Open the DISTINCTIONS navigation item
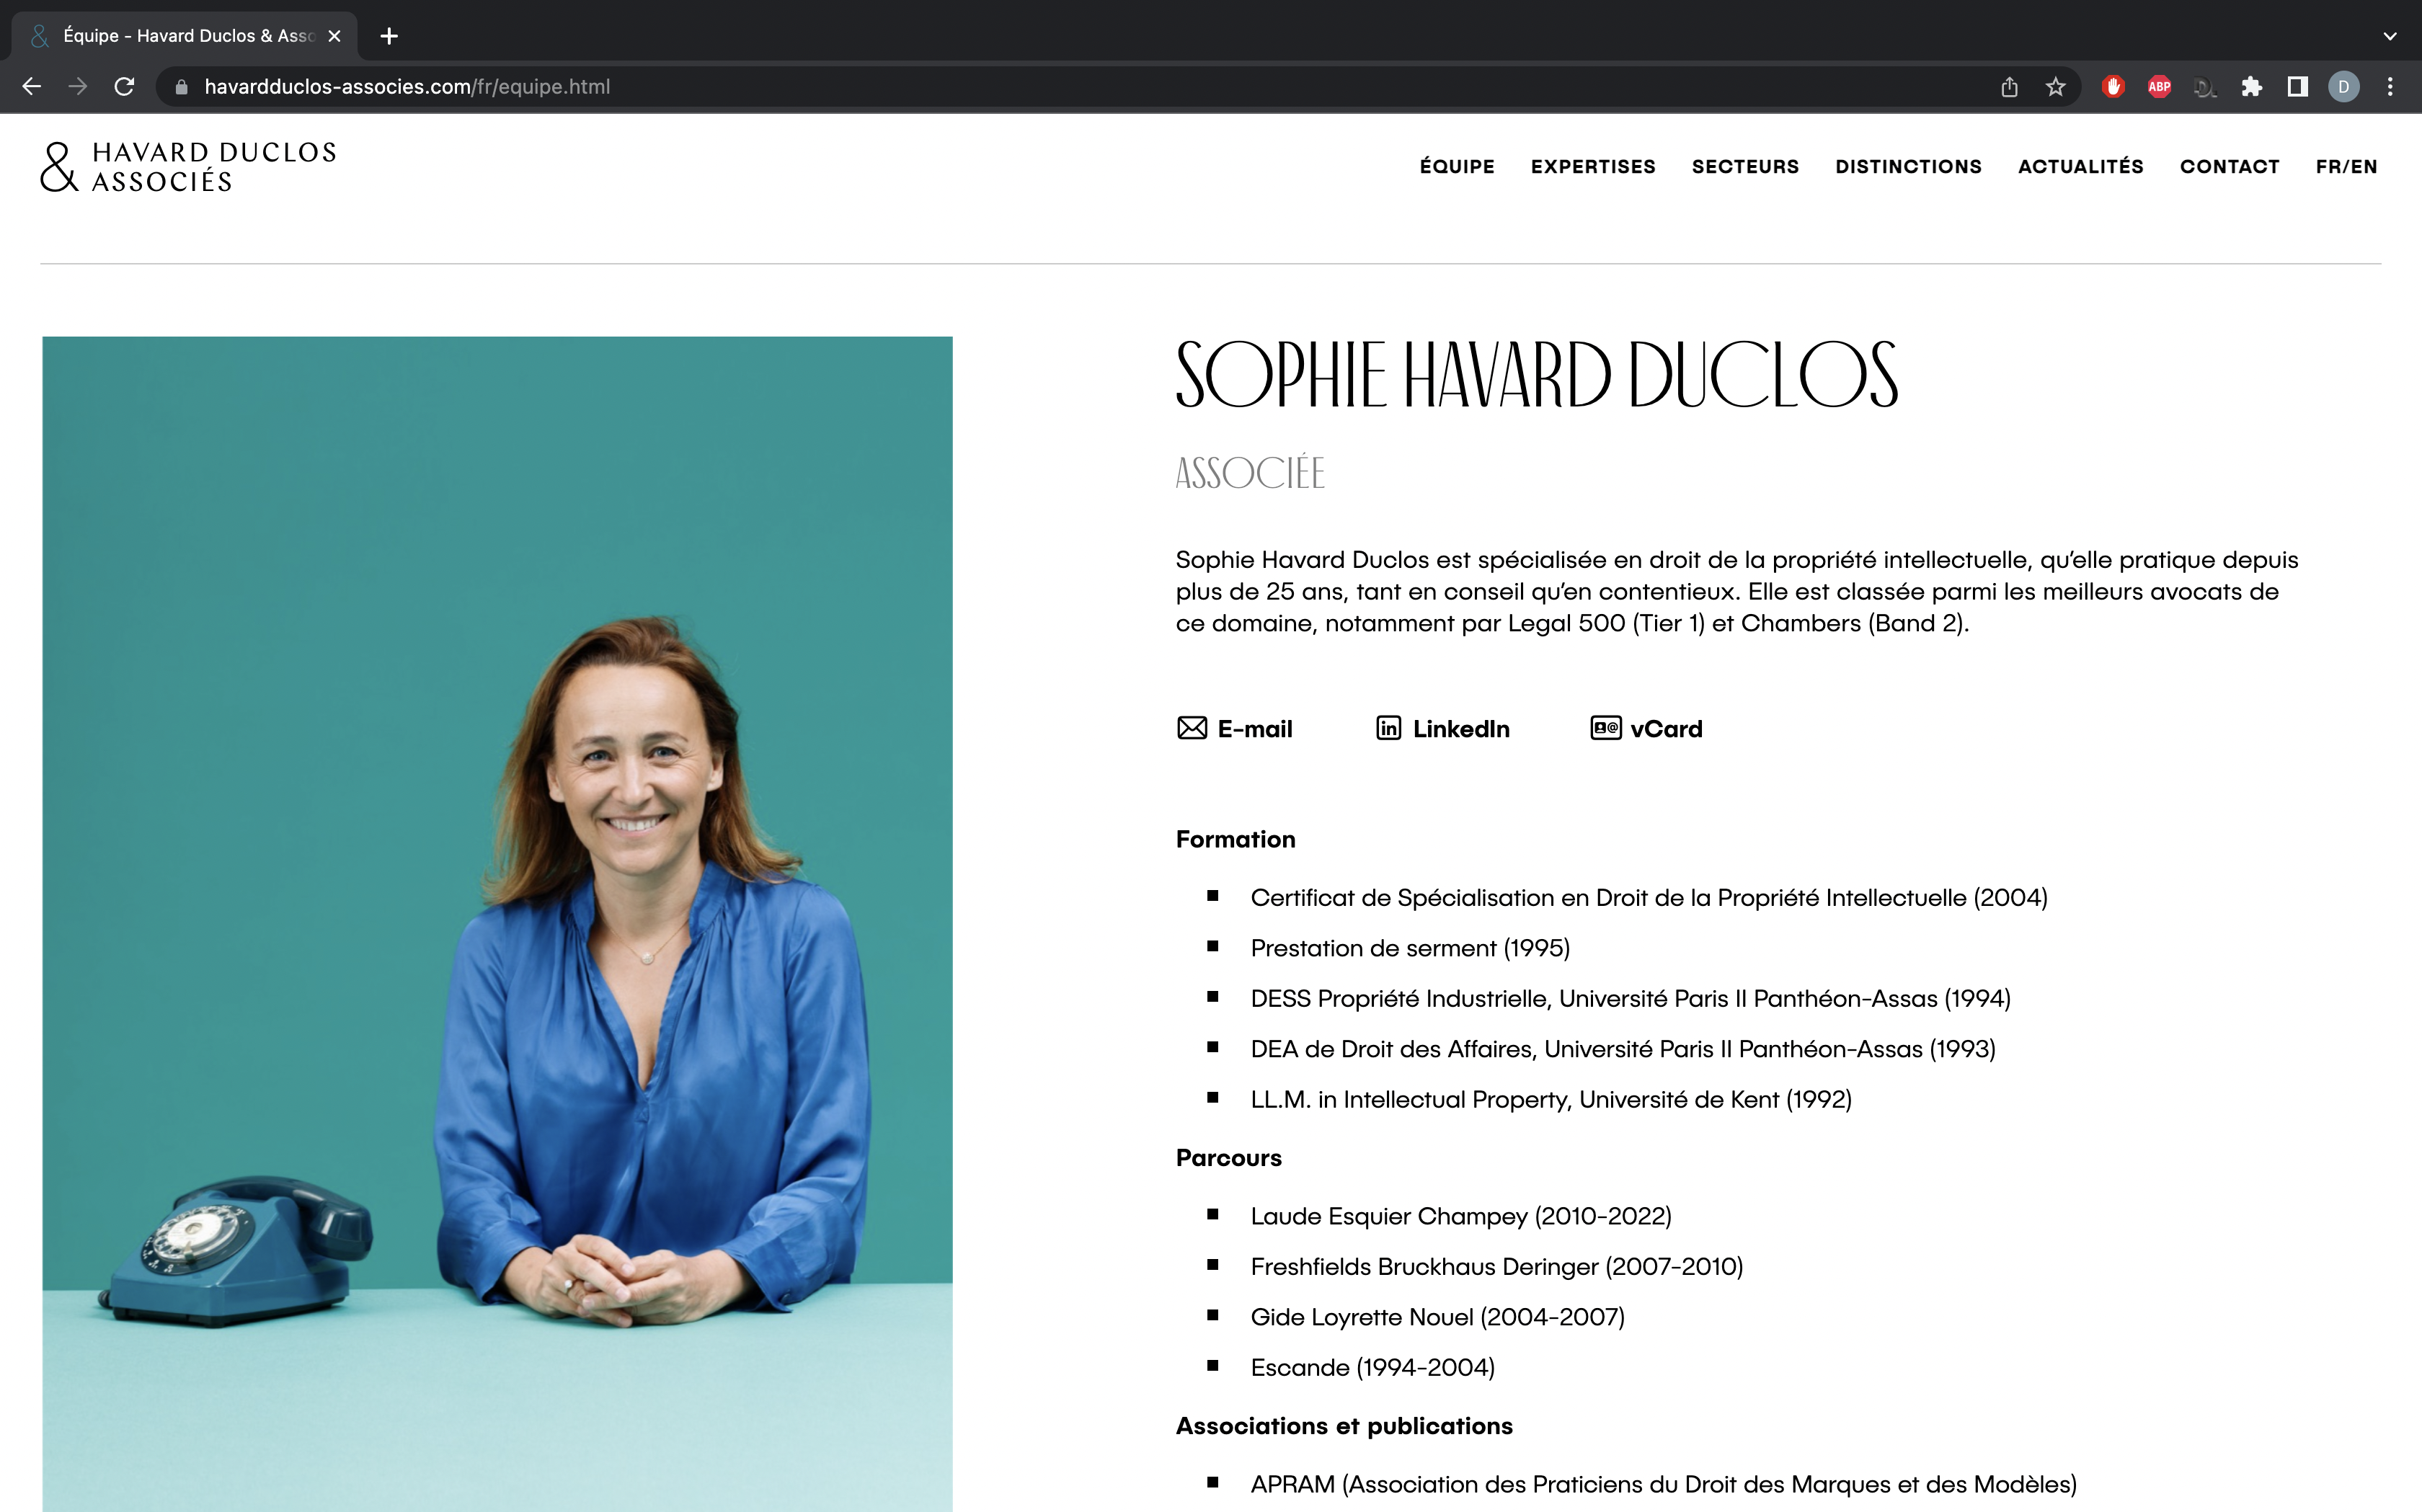This screenshot has height=1512, width=2422. [1908, 167]
